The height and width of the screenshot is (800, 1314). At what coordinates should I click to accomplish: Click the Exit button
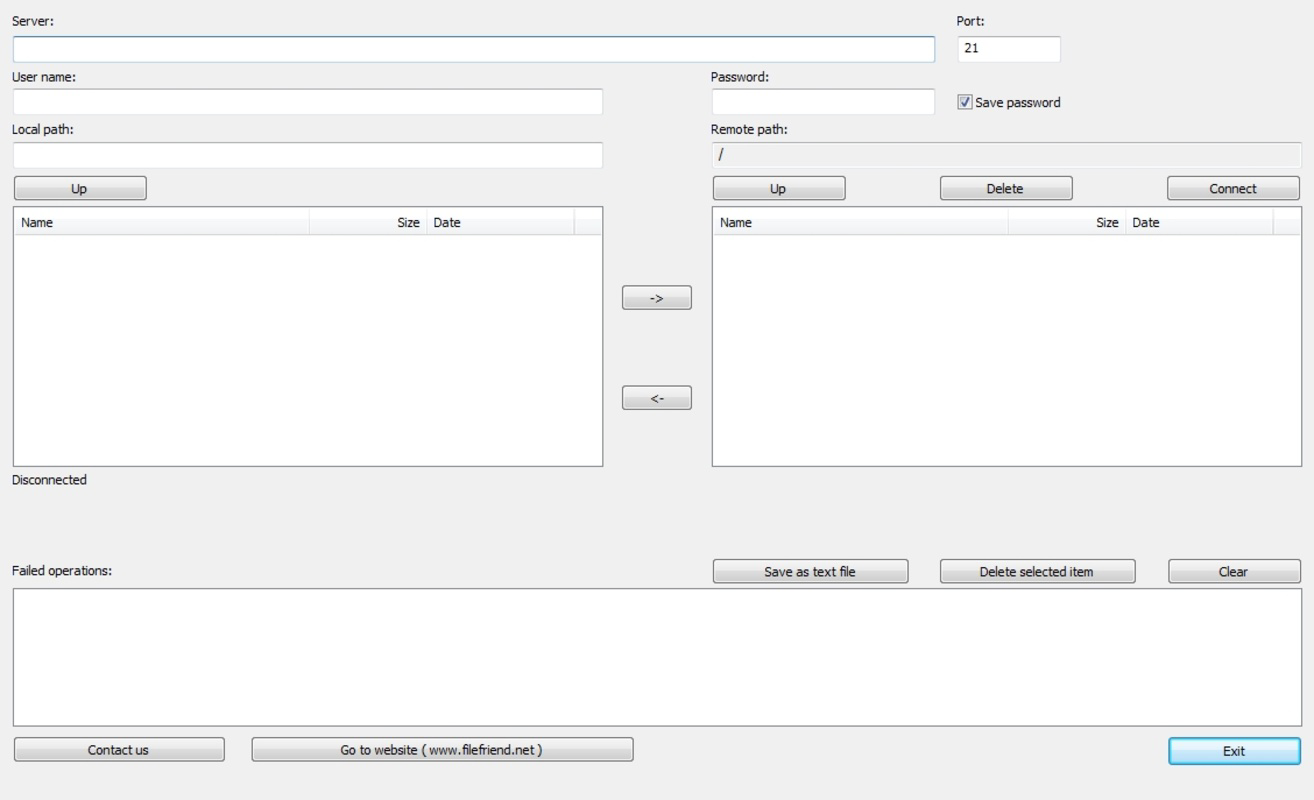click(x=1235, y=751)
